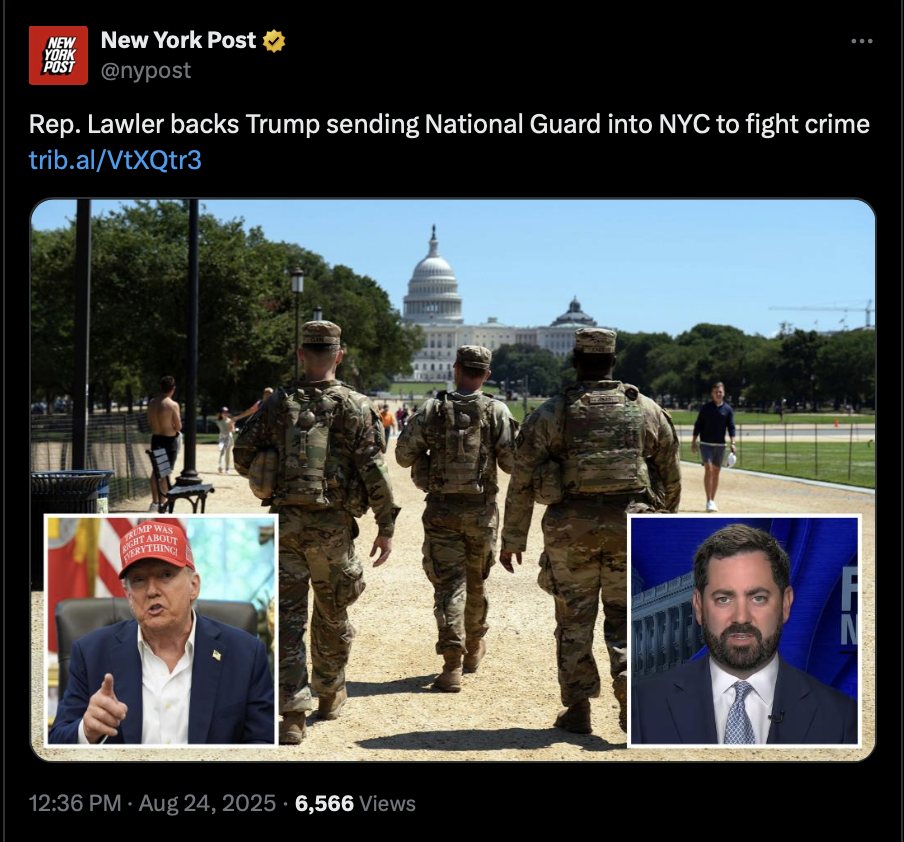
Task: Open the three-dot more options menu
Action: point(862,41)
